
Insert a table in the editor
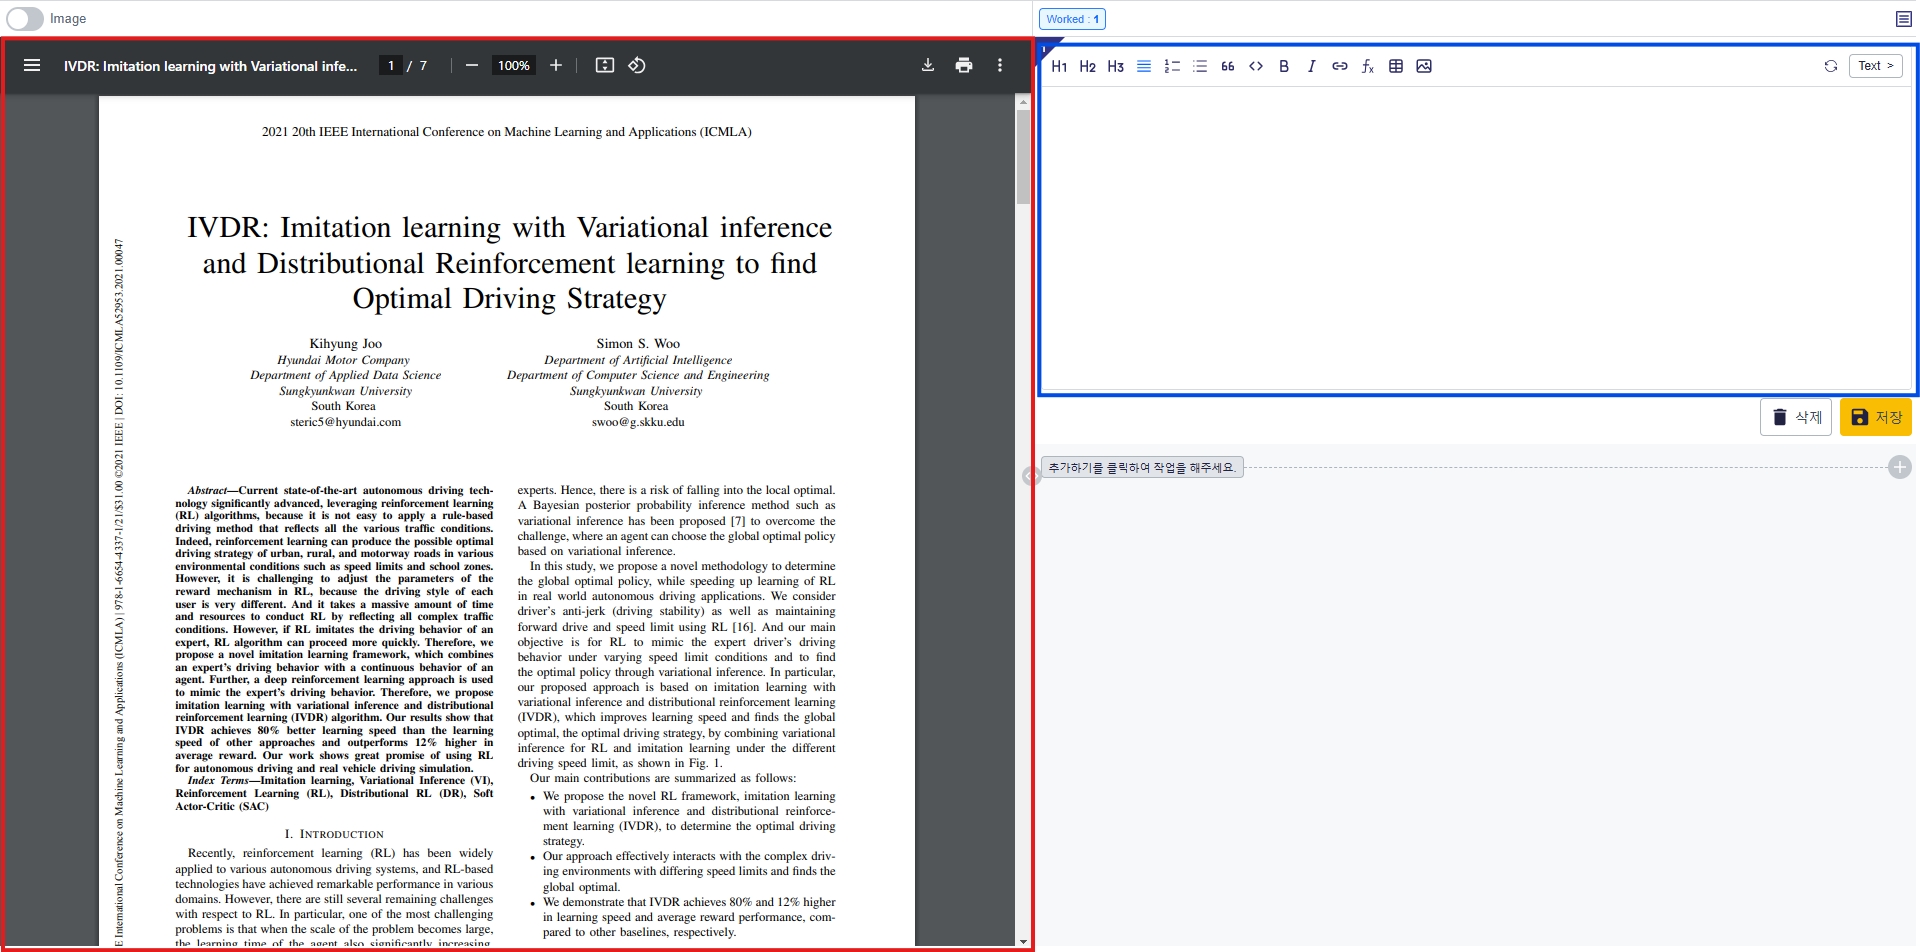pos(1396,67)
